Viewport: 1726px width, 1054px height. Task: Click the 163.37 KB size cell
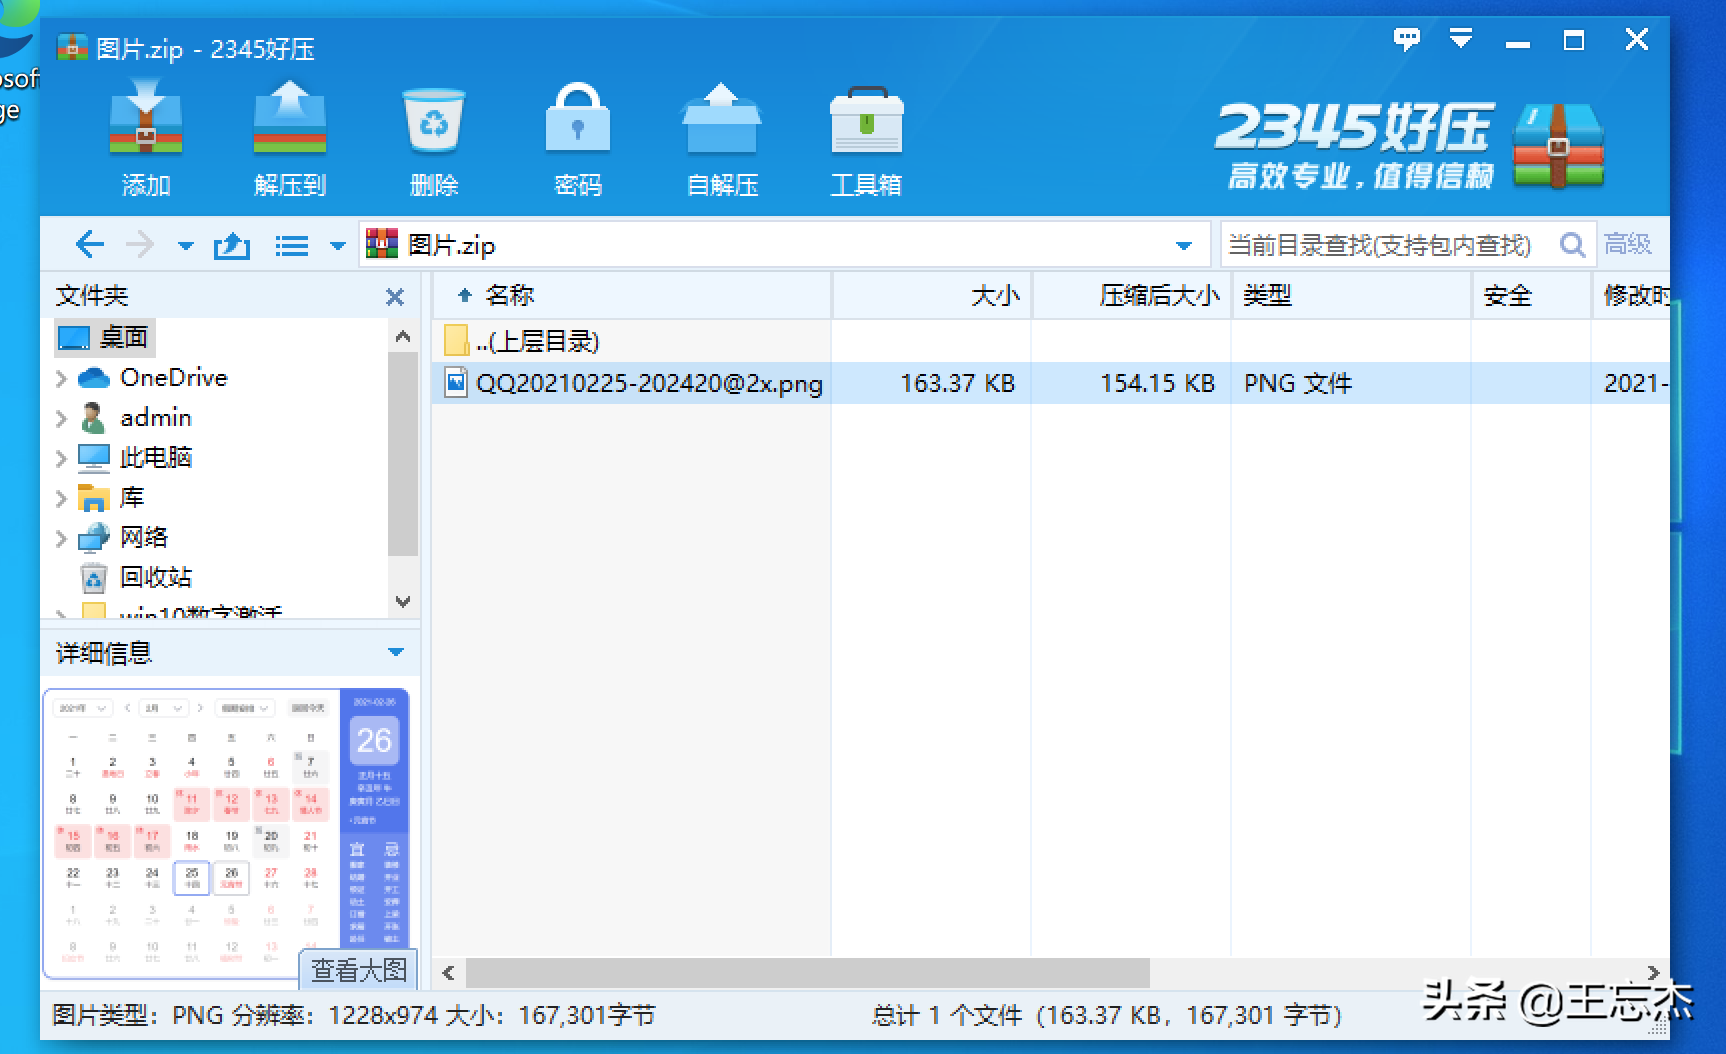coord(957,383)
